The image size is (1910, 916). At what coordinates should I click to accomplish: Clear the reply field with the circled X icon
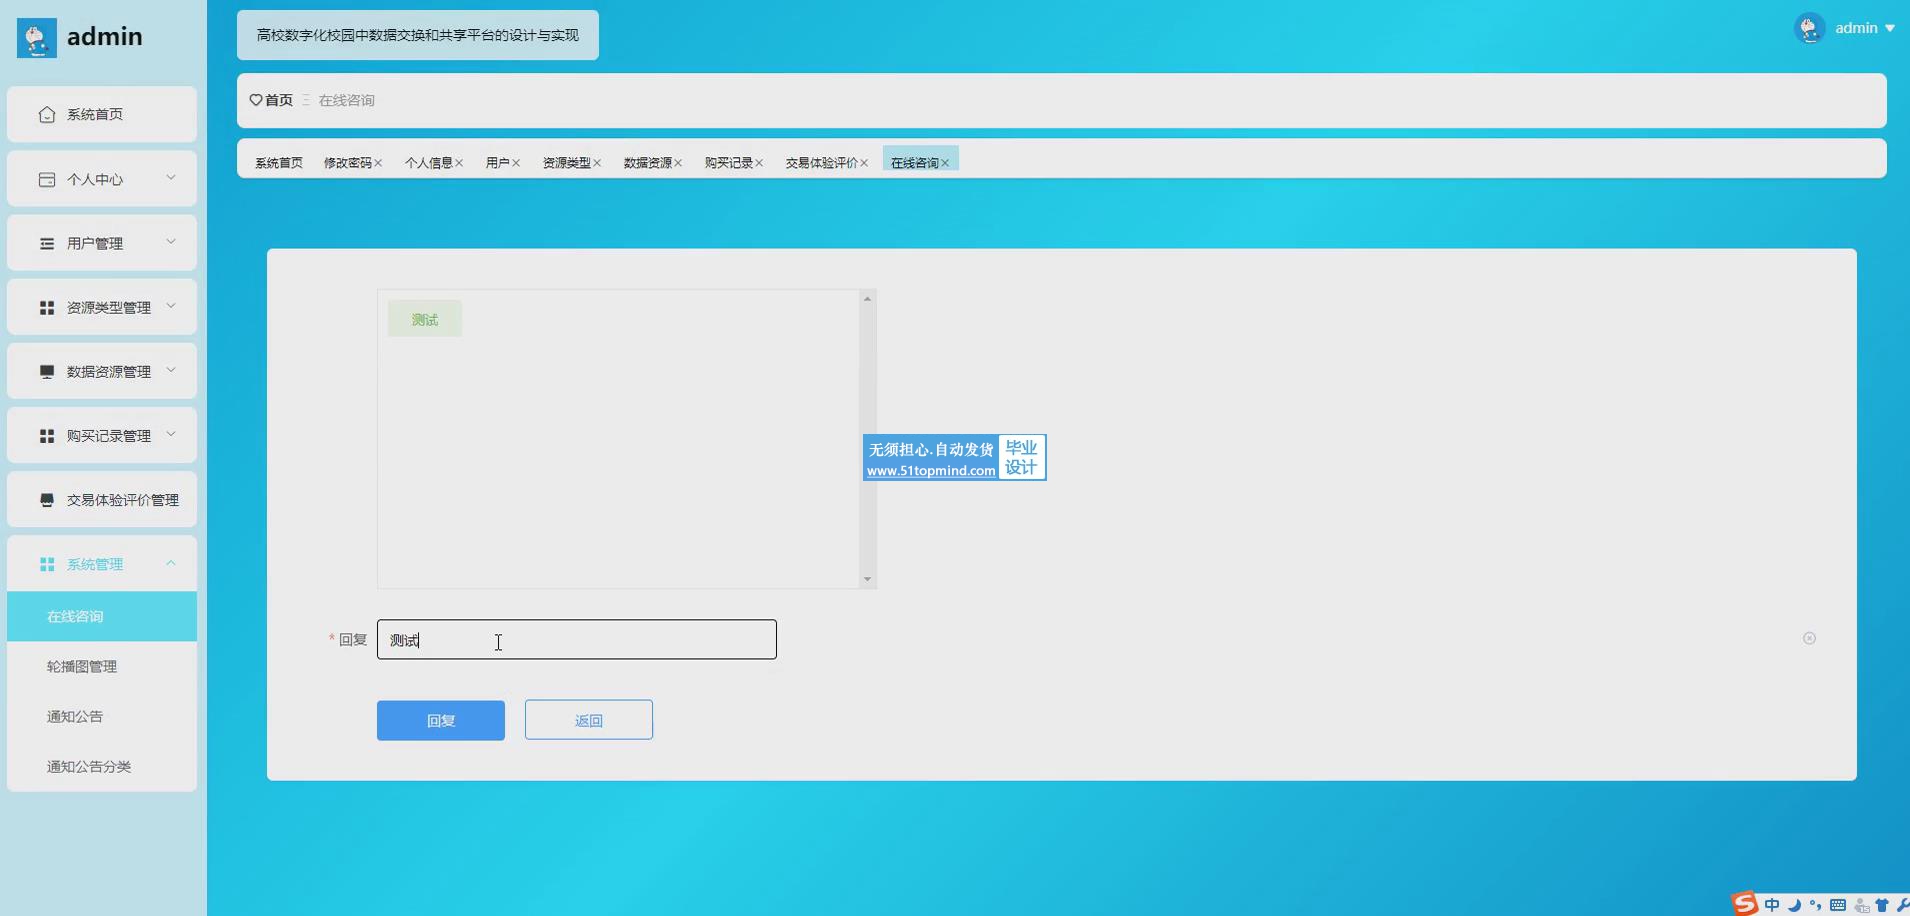pos(1809,638)
